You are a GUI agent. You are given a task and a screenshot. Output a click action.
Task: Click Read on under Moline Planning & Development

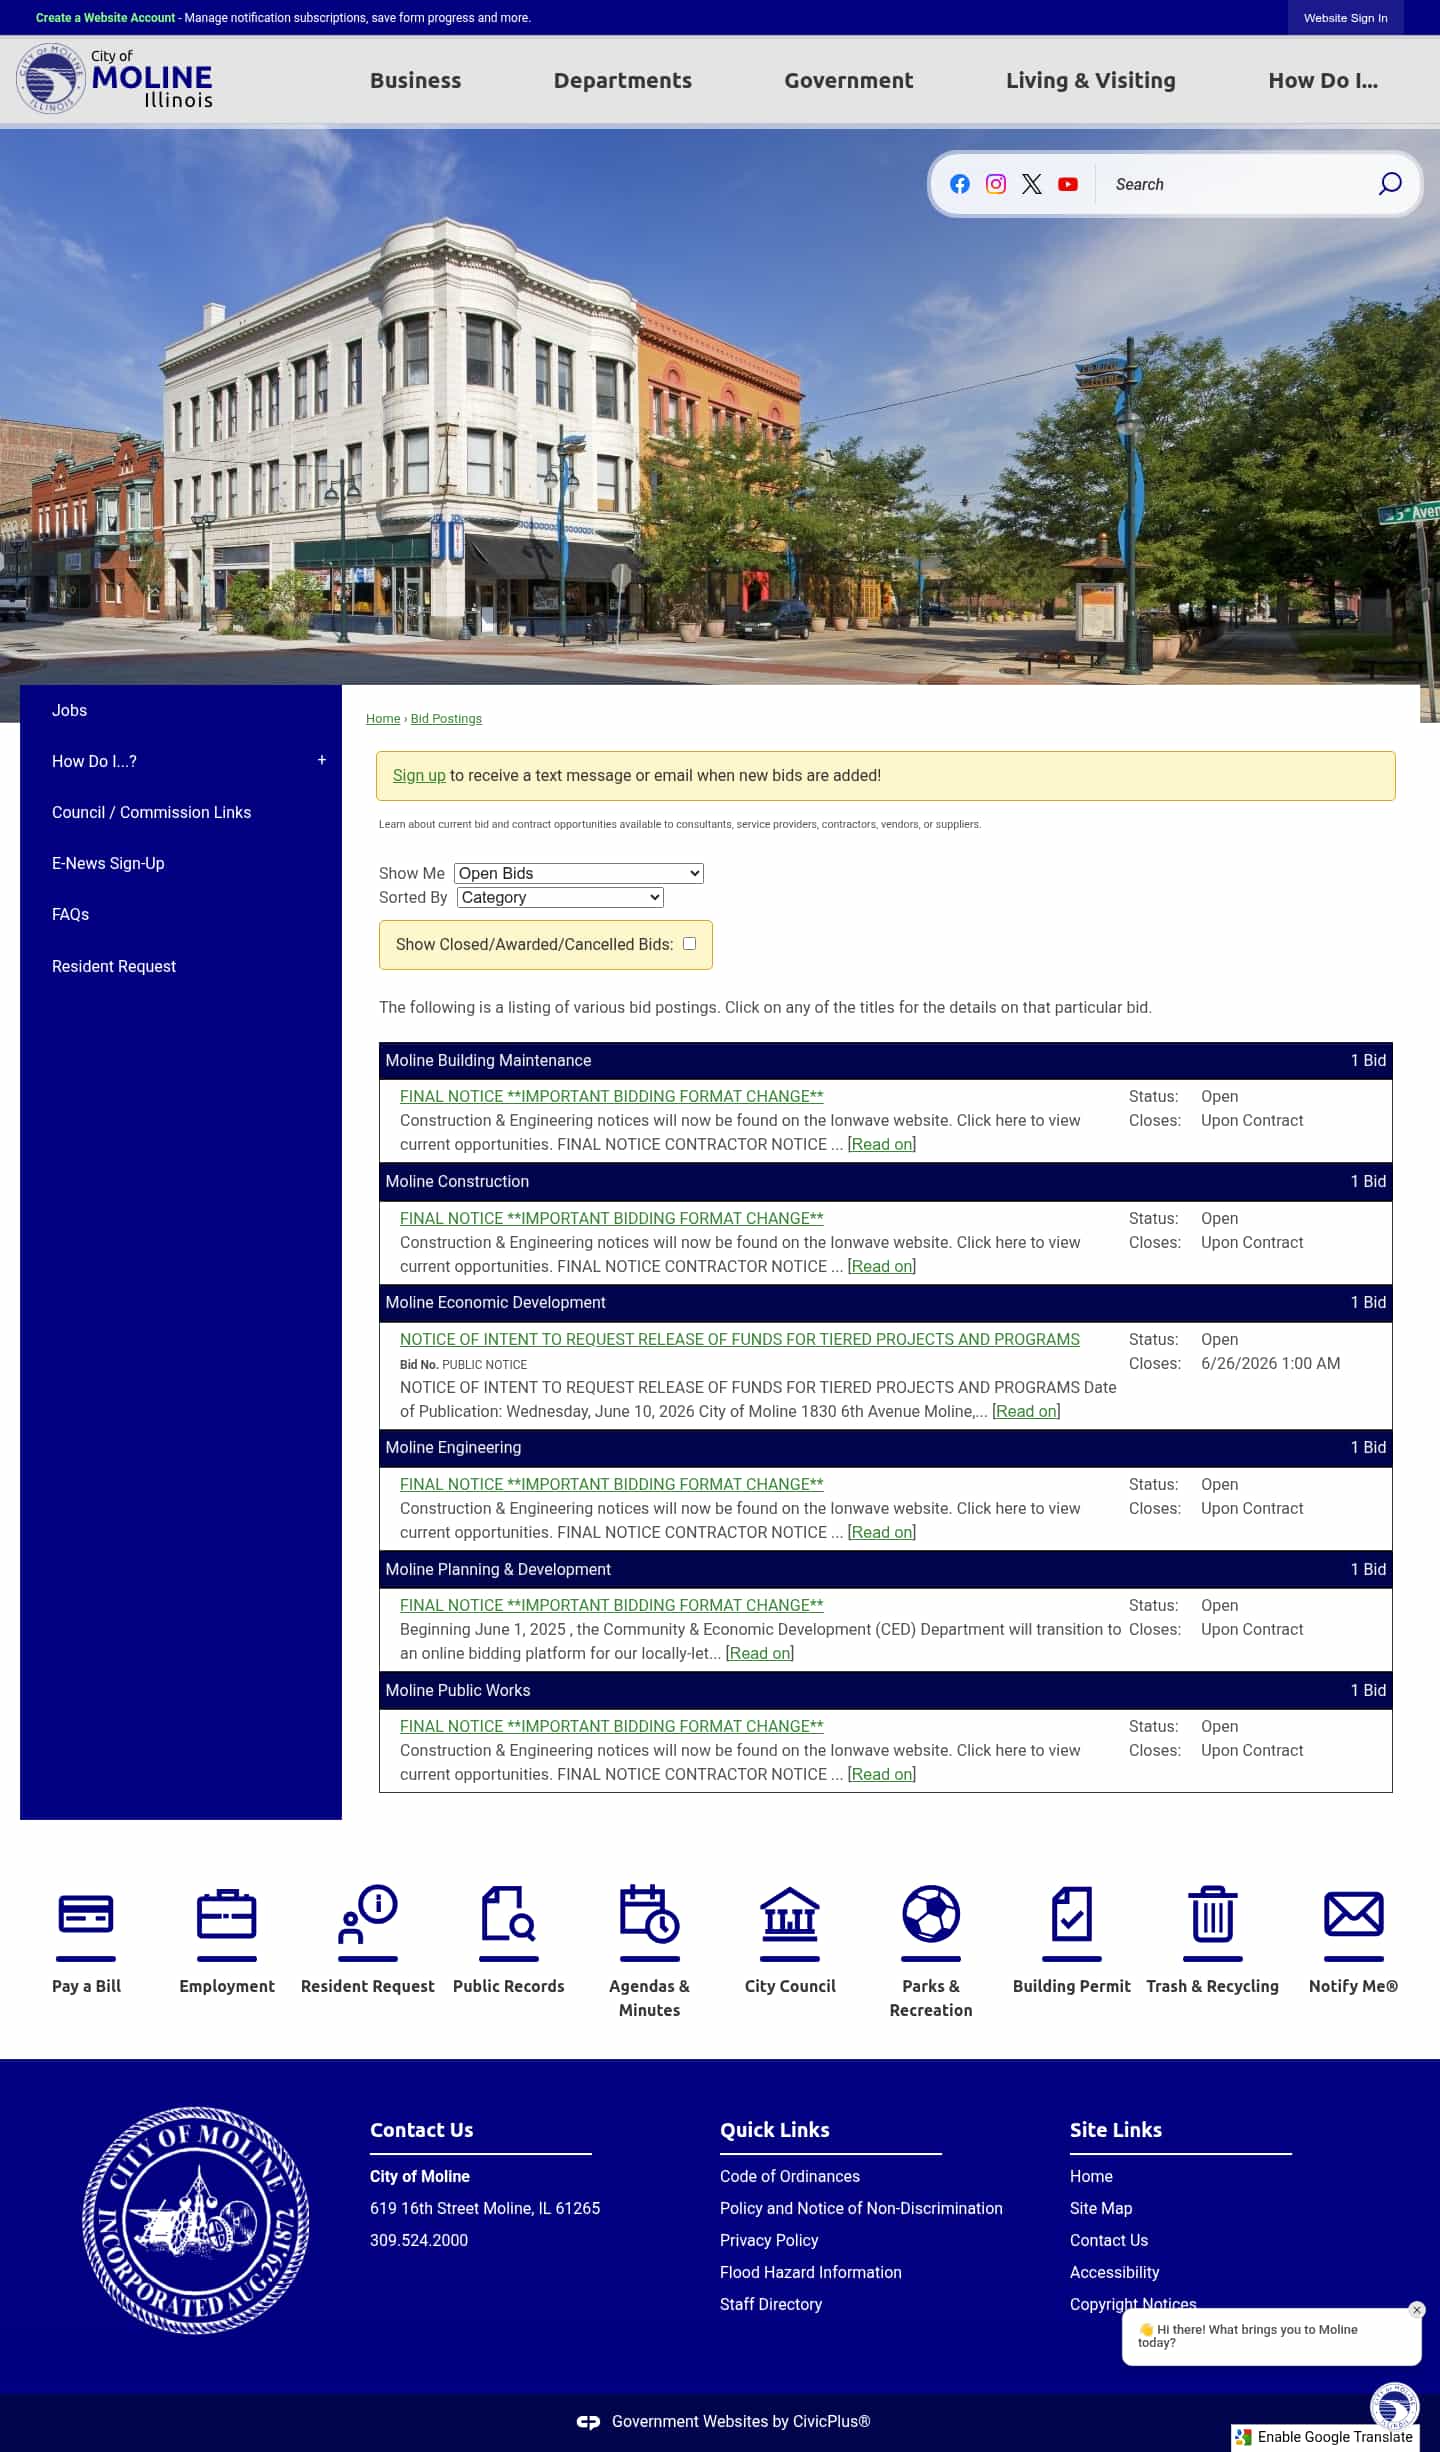tap(760, 1653)
